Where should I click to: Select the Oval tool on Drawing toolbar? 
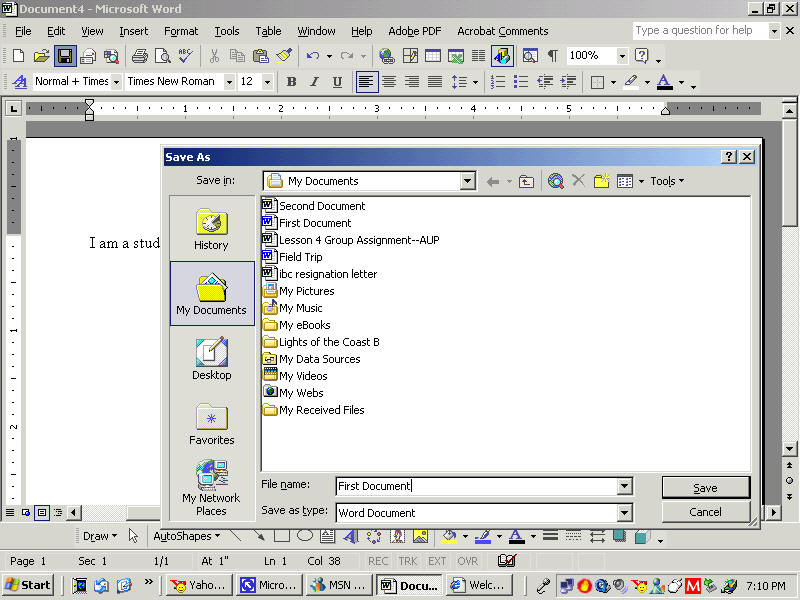pyautogui.click(x=305, y=536)
